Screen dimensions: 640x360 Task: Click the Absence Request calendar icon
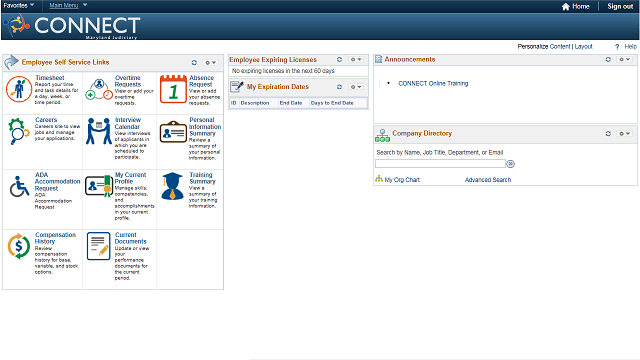[x=173, y=89]
